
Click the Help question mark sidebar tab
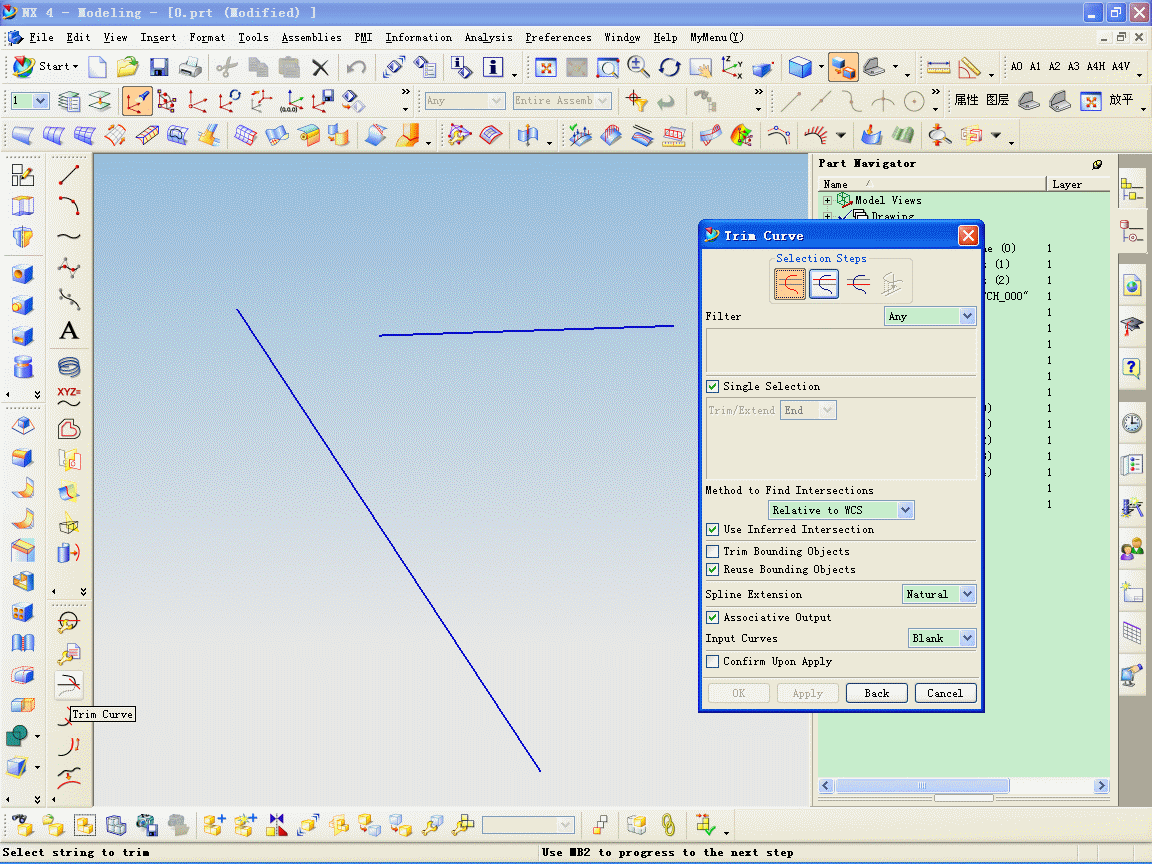coord(1132,367)
